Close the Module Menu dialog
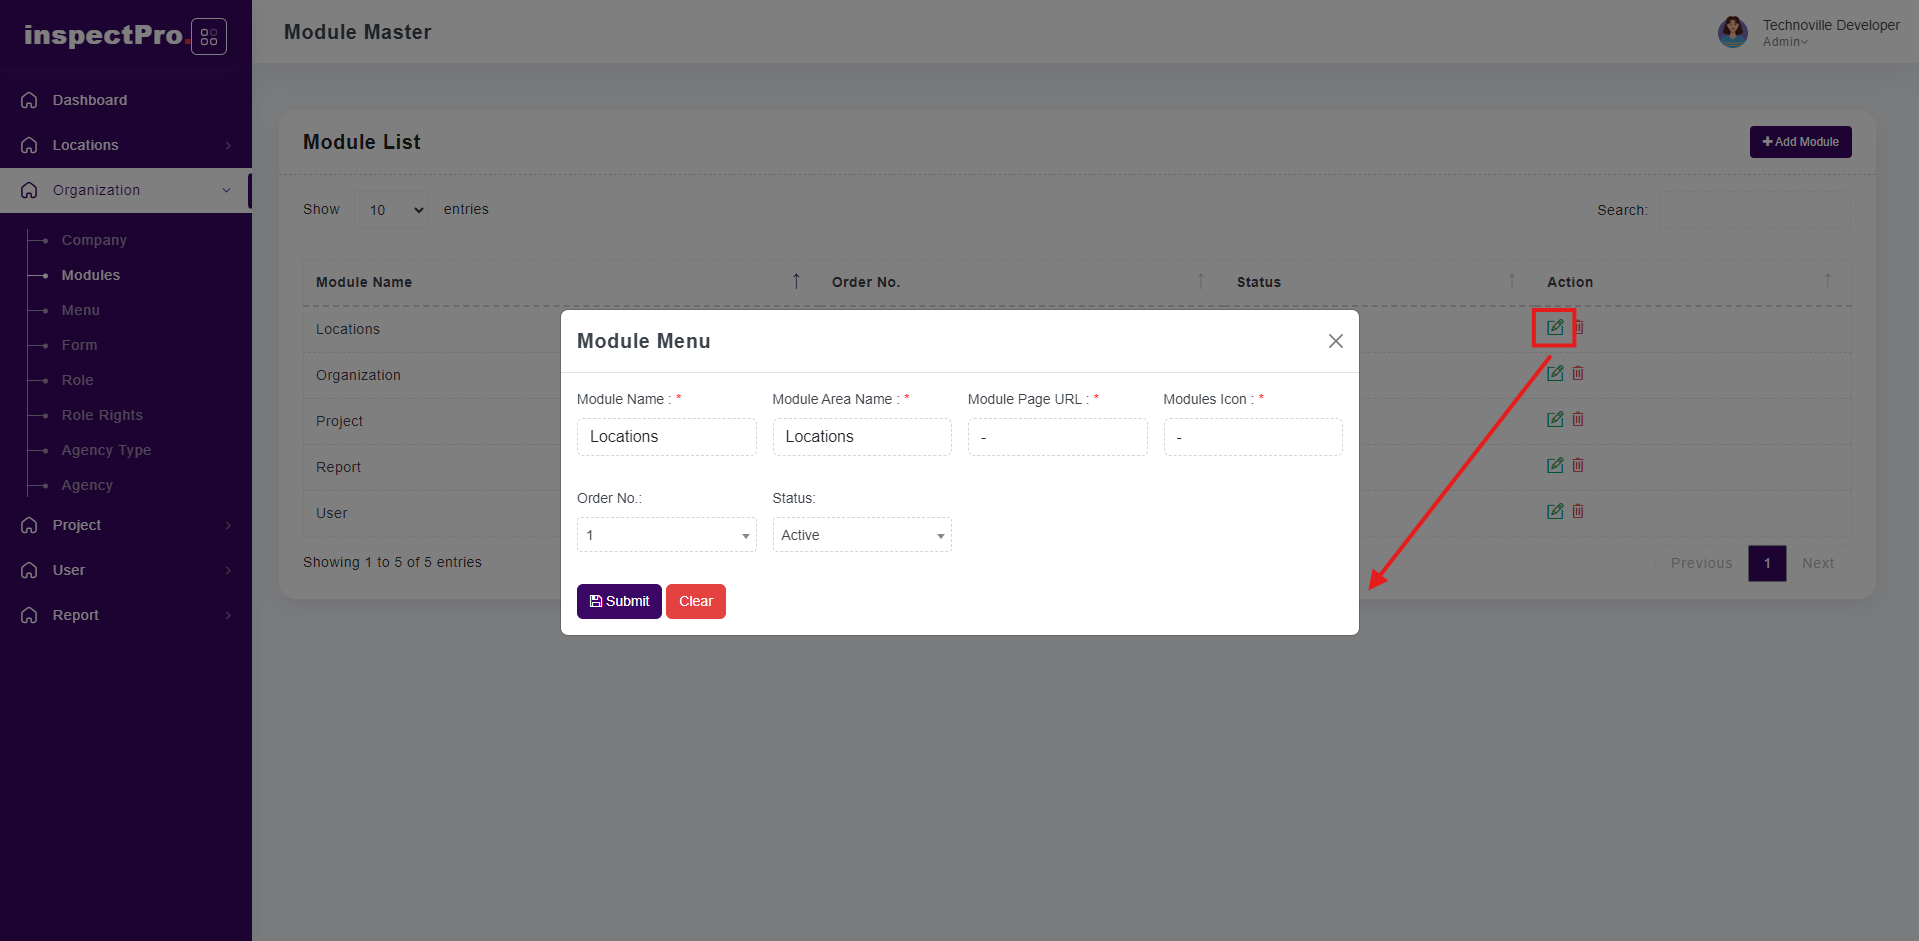Image resolution: width=1919 pixels, height=941 pixels. (1335, 342)
